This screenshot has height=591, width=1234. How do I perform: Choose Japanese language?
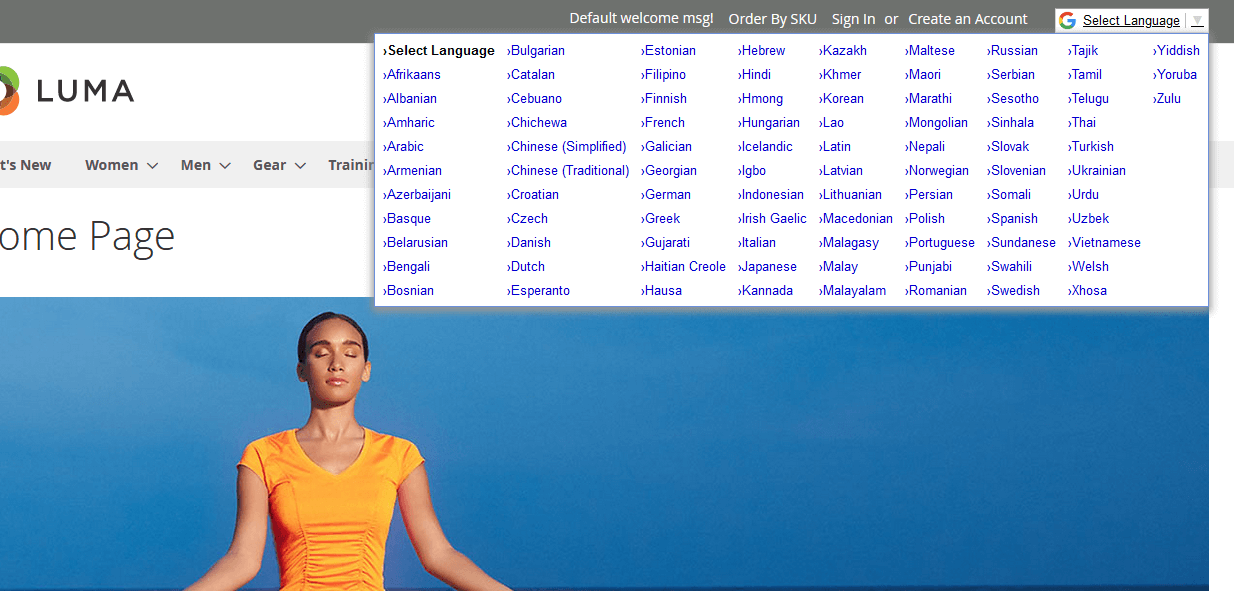768,266
